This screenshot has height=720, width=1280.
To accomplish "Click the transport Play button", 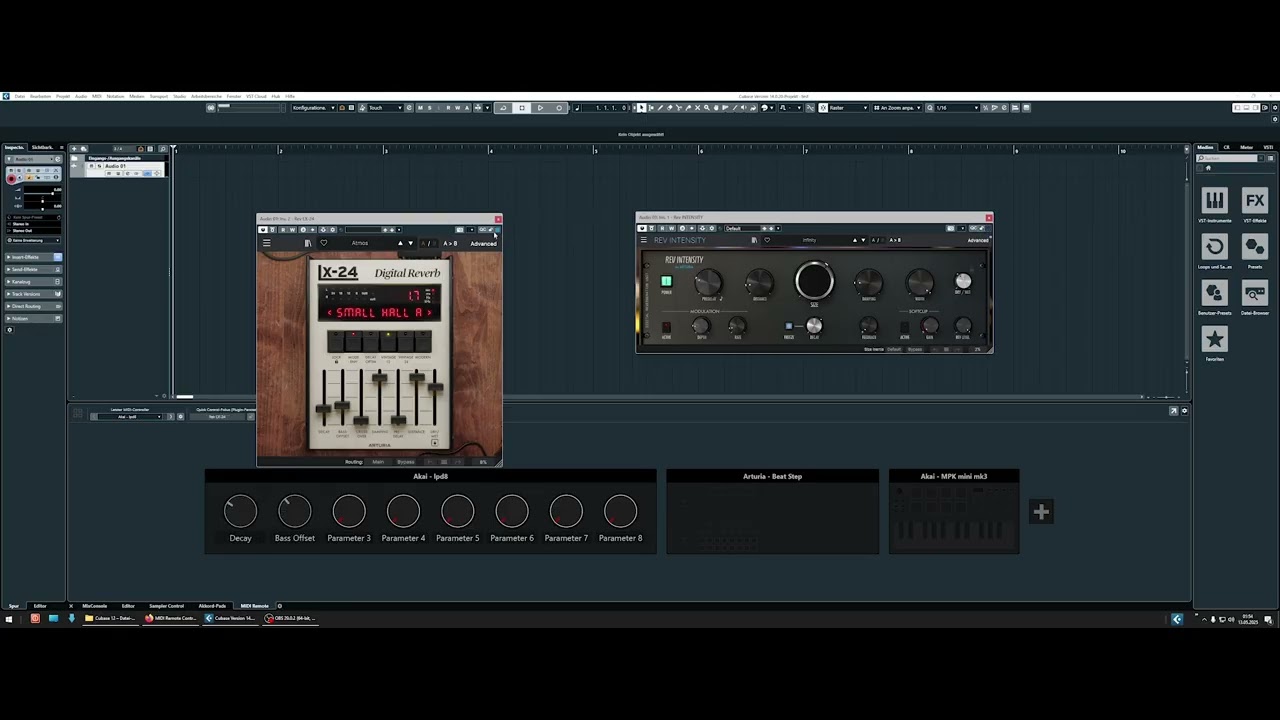I will 540,107.
